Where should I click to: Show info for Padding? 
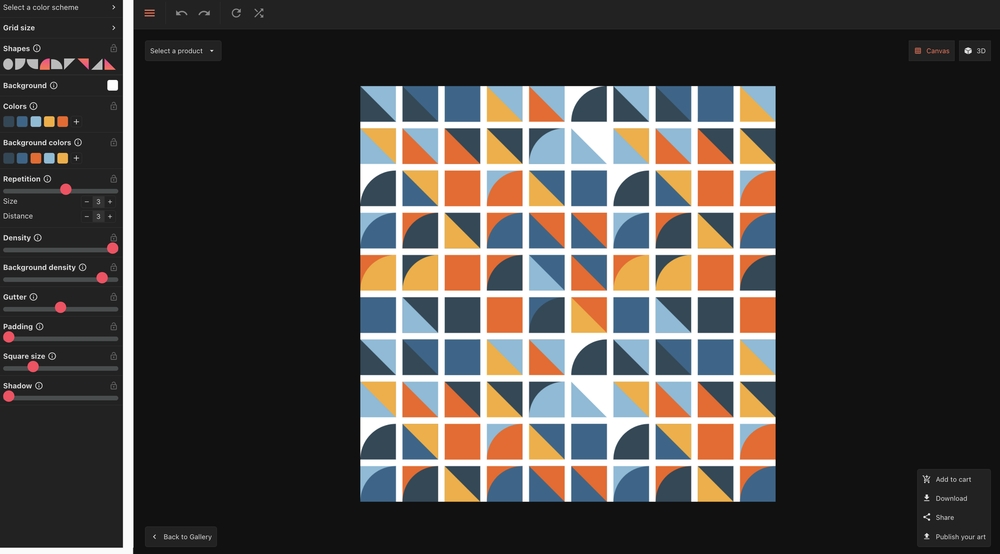[x=40, y=326]
